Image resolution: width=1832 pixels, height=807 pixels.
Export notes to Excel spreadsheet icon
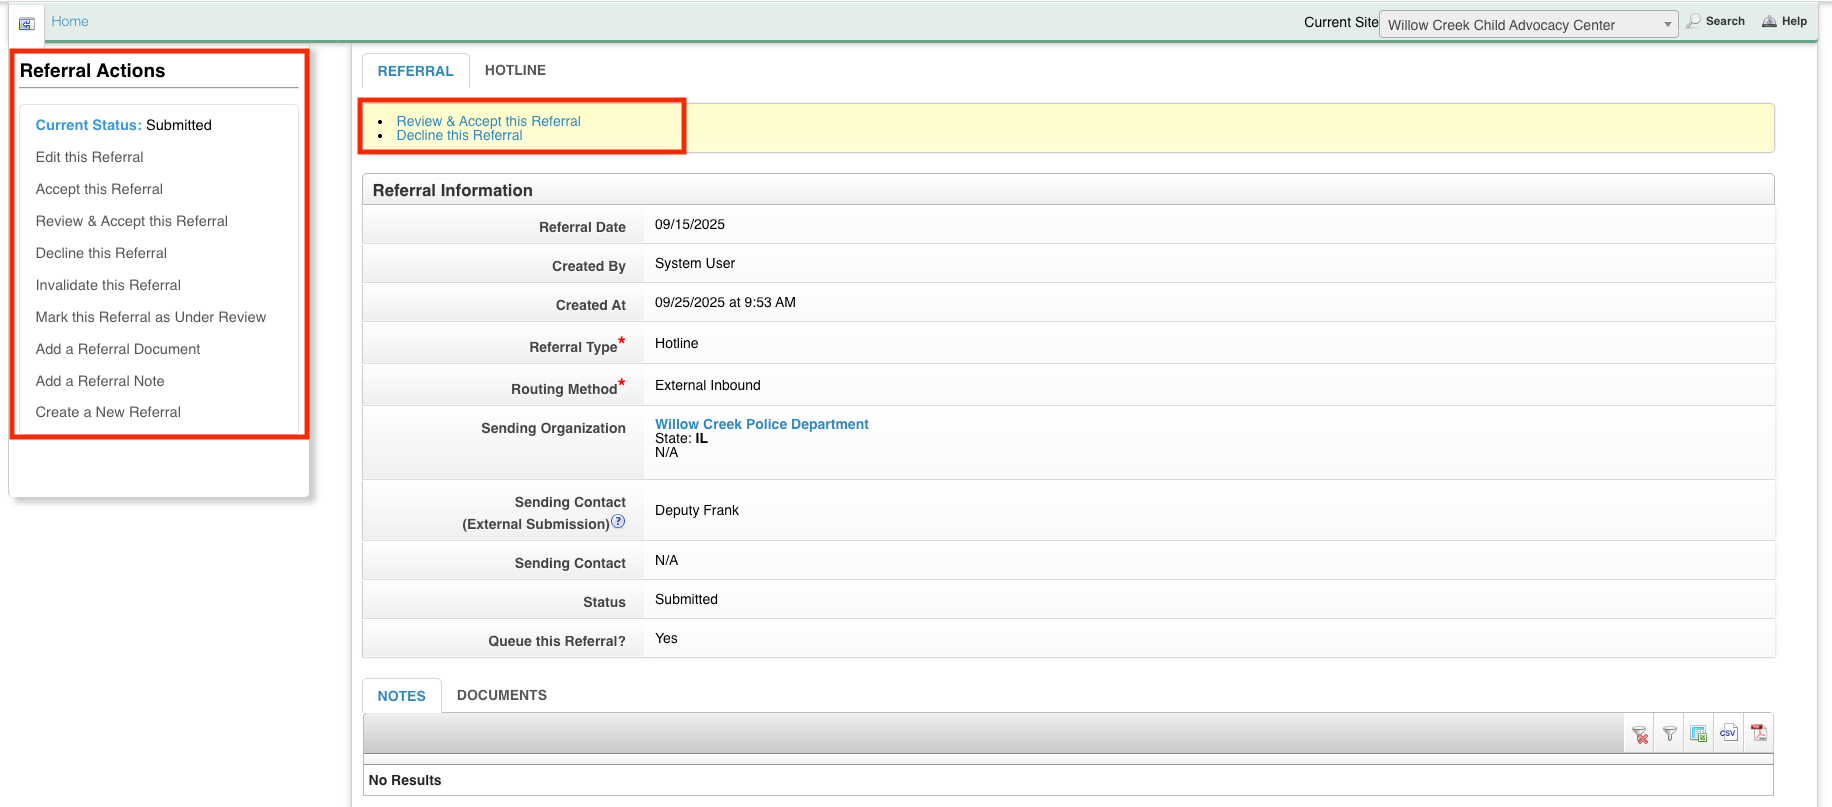pyautogui.click(x=1698, y=734)
